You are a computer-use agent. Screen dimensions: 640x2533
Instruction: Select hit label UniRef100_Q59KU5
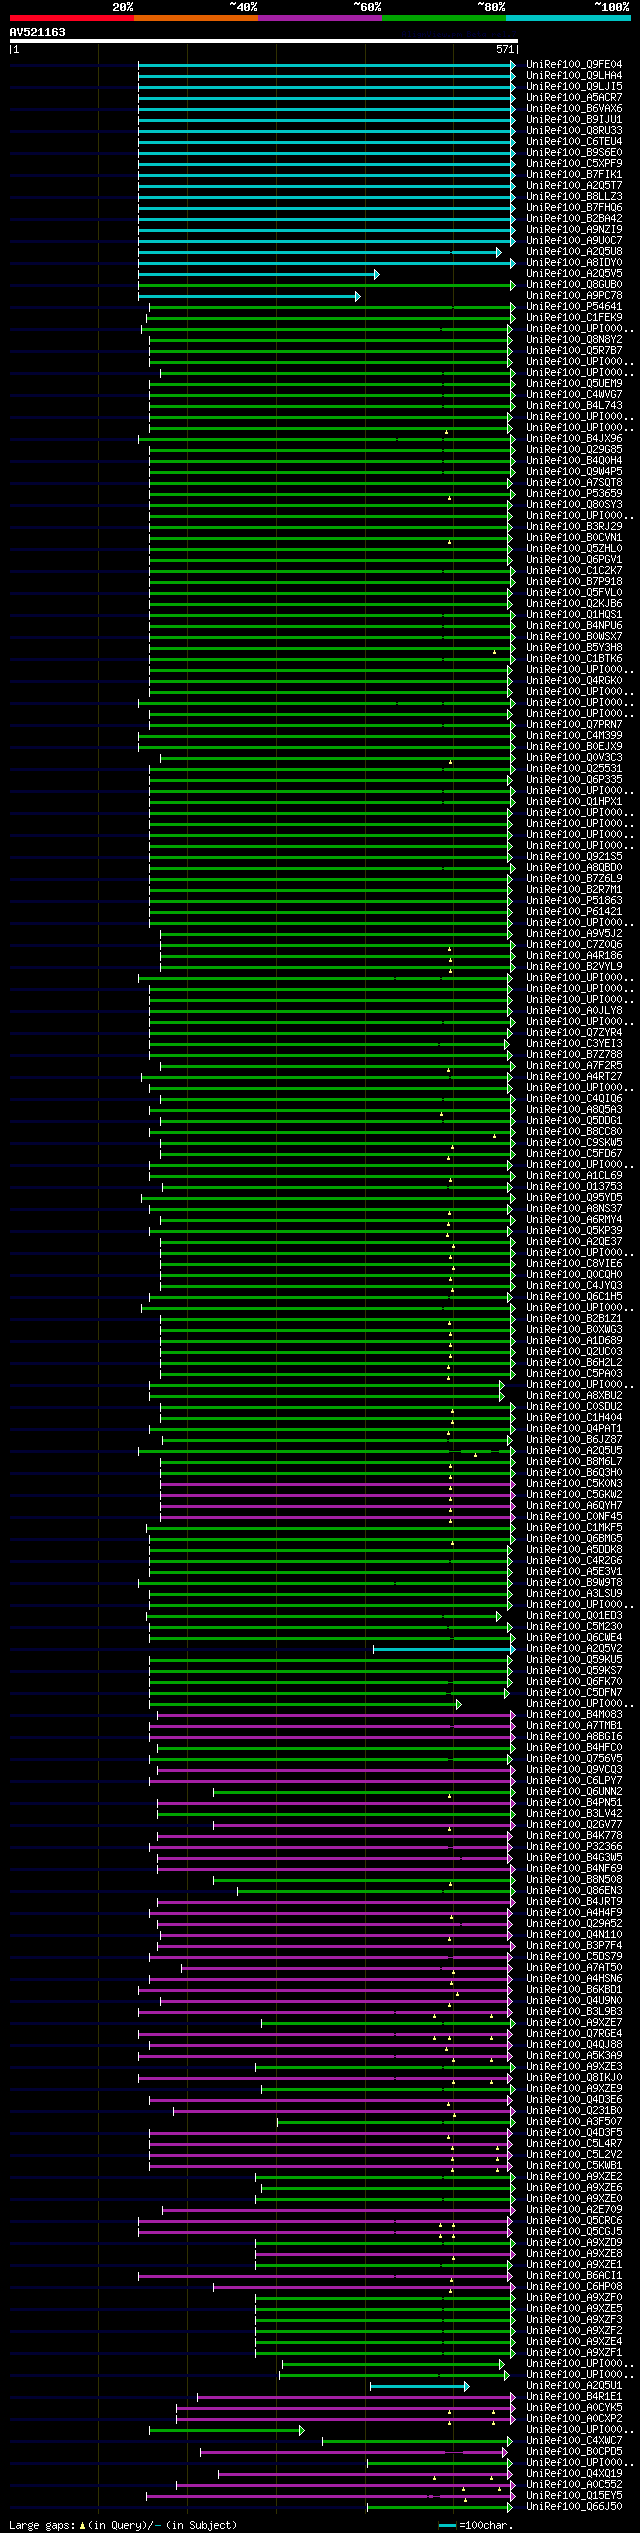click(x=574, y=1660)
